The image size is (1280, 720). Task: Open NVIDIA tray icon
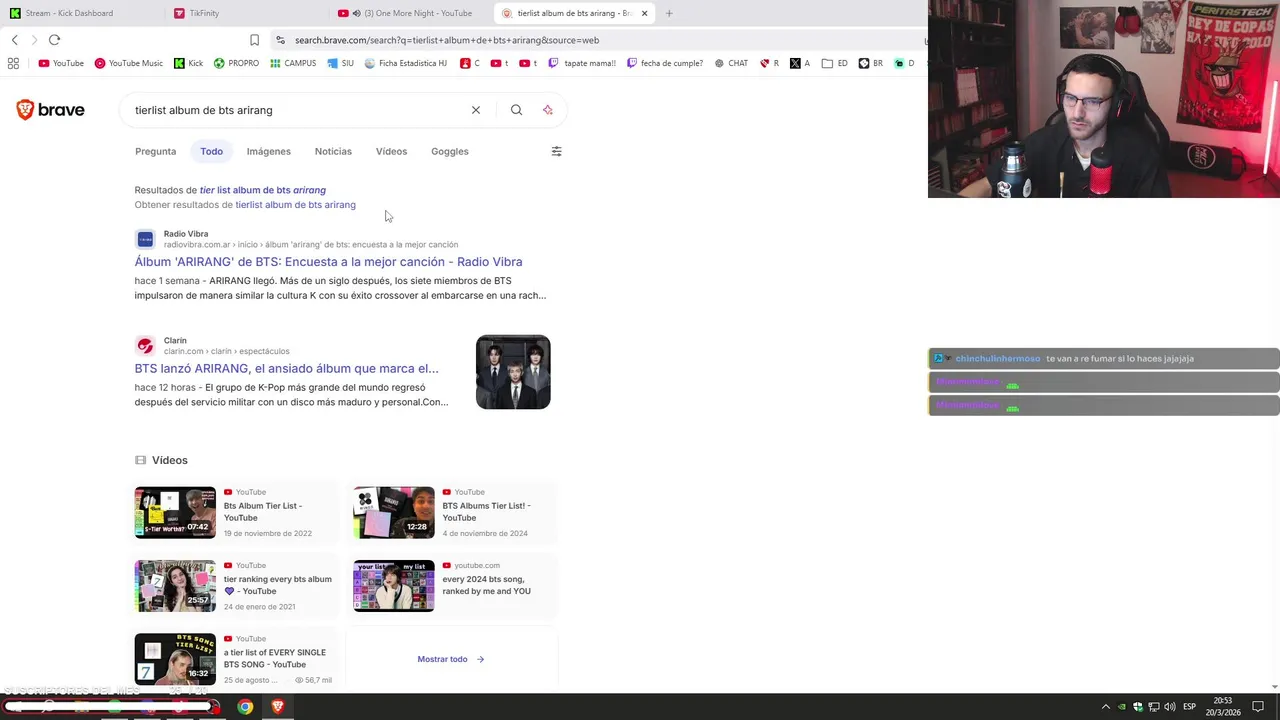(x=1122, y=707)
